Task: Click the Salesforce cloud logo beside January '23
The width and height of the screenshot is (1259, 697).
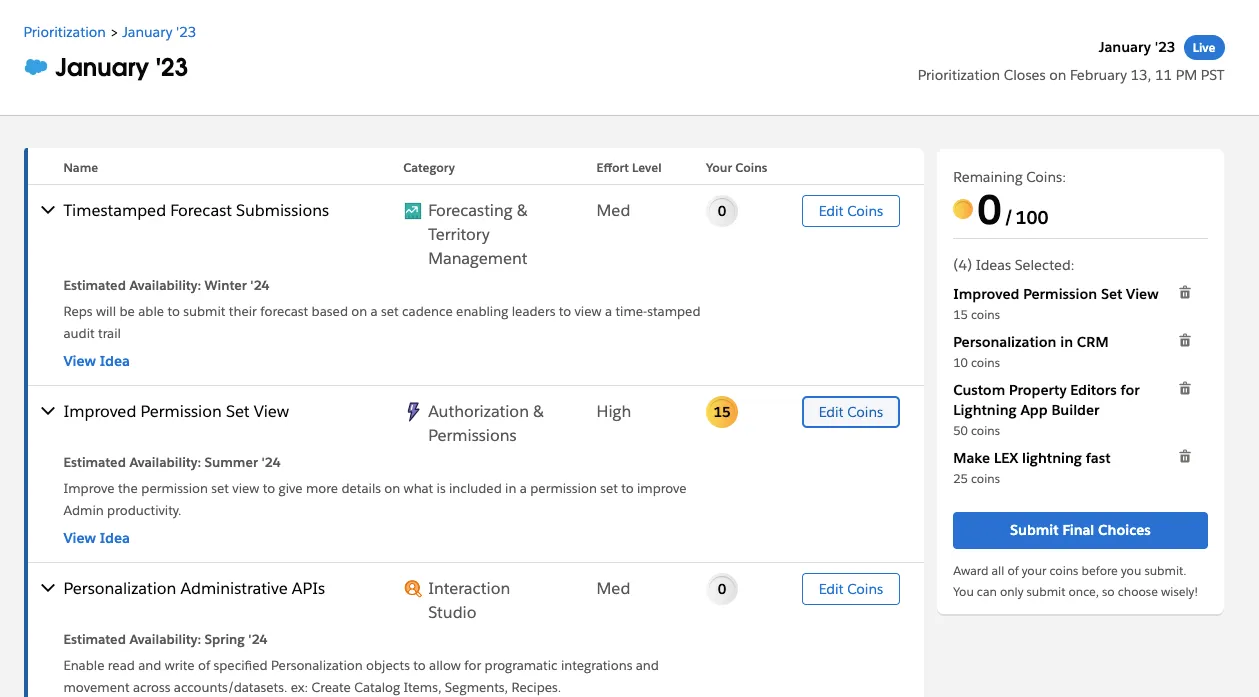Action: [x=36, y=67]
